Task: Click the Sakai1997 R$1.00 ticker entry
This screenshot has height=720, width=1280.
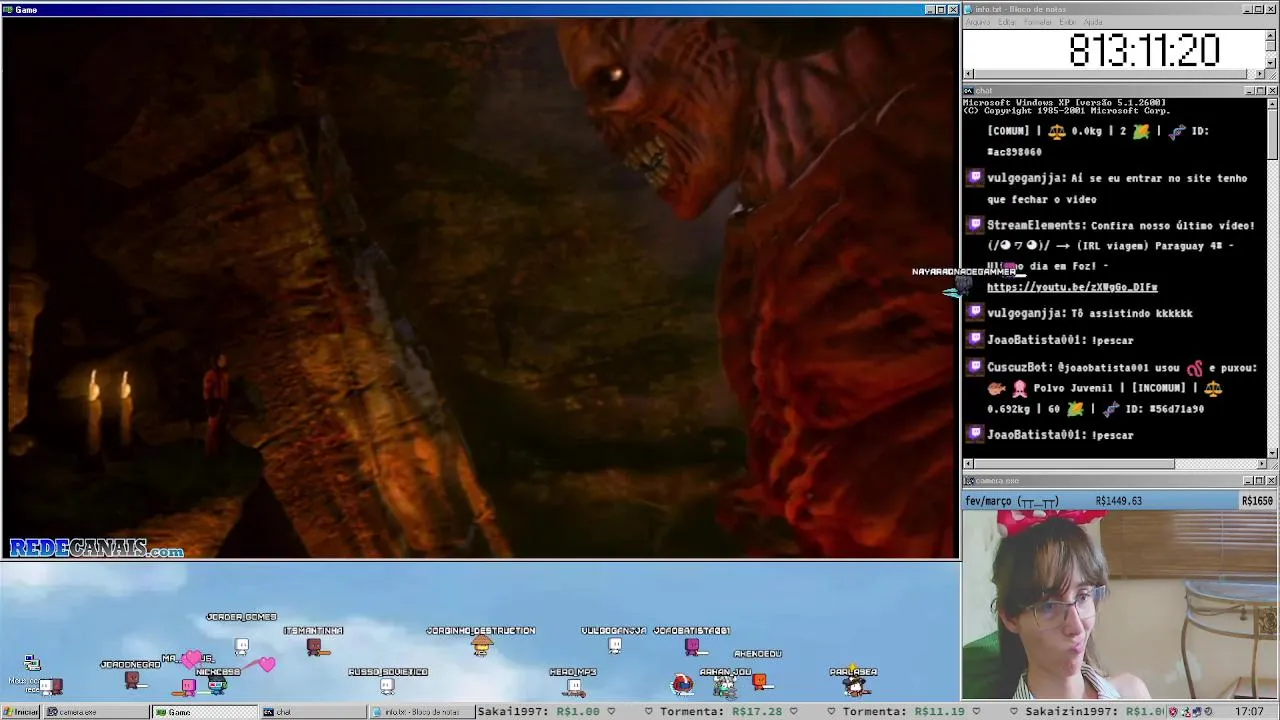Action: click(x=538, y=712)
